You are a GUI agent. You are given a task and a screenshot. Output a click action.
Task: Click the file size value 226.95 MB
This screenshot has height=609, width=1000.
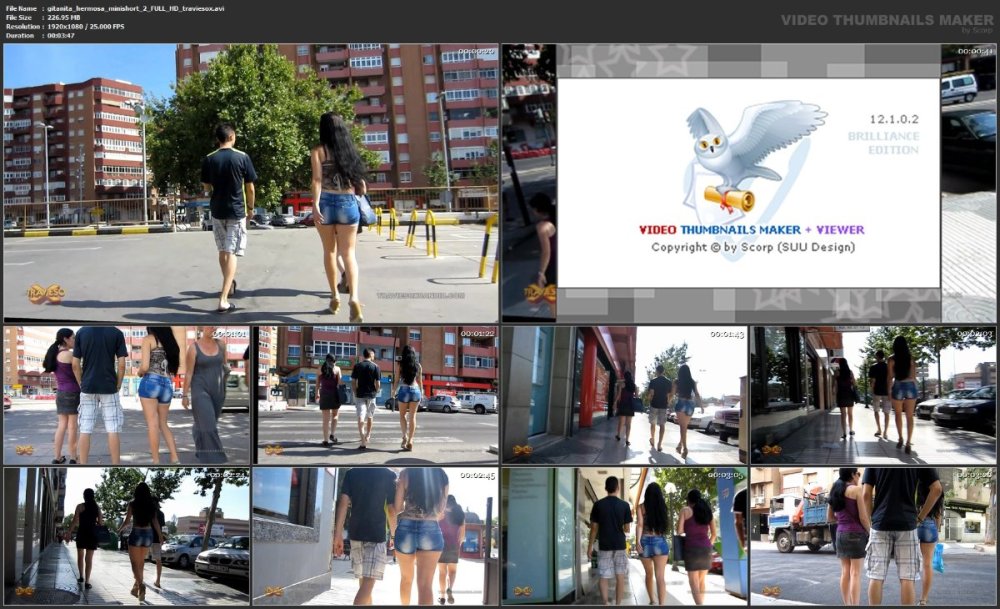point(64,18)
